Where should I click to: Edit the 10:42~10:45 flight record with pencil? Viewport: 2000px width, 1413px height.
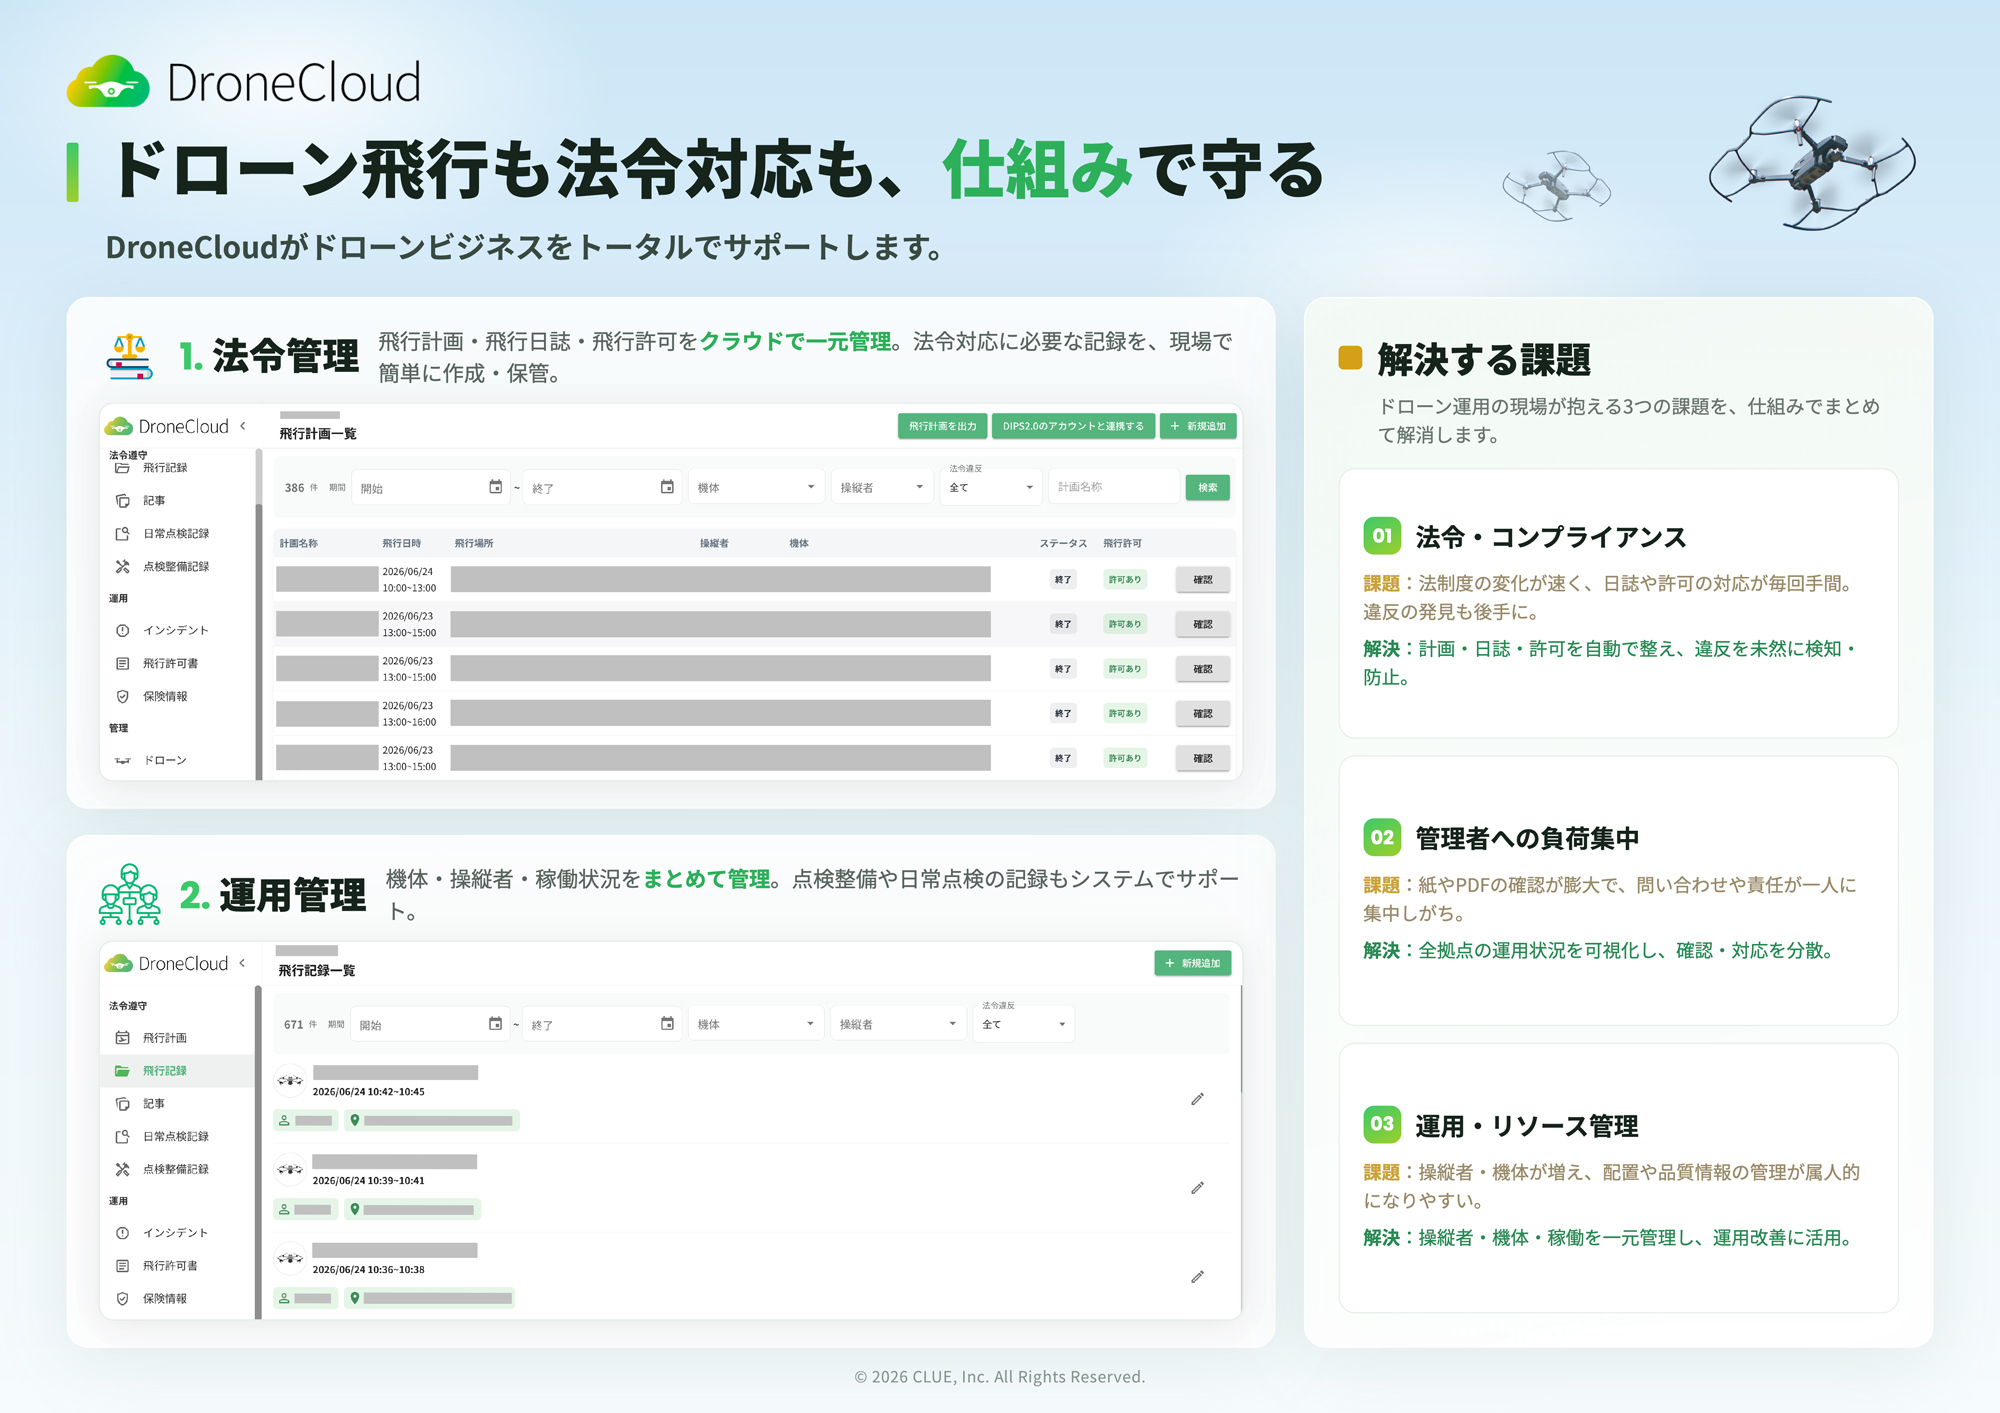(x=1197, y=1099)
